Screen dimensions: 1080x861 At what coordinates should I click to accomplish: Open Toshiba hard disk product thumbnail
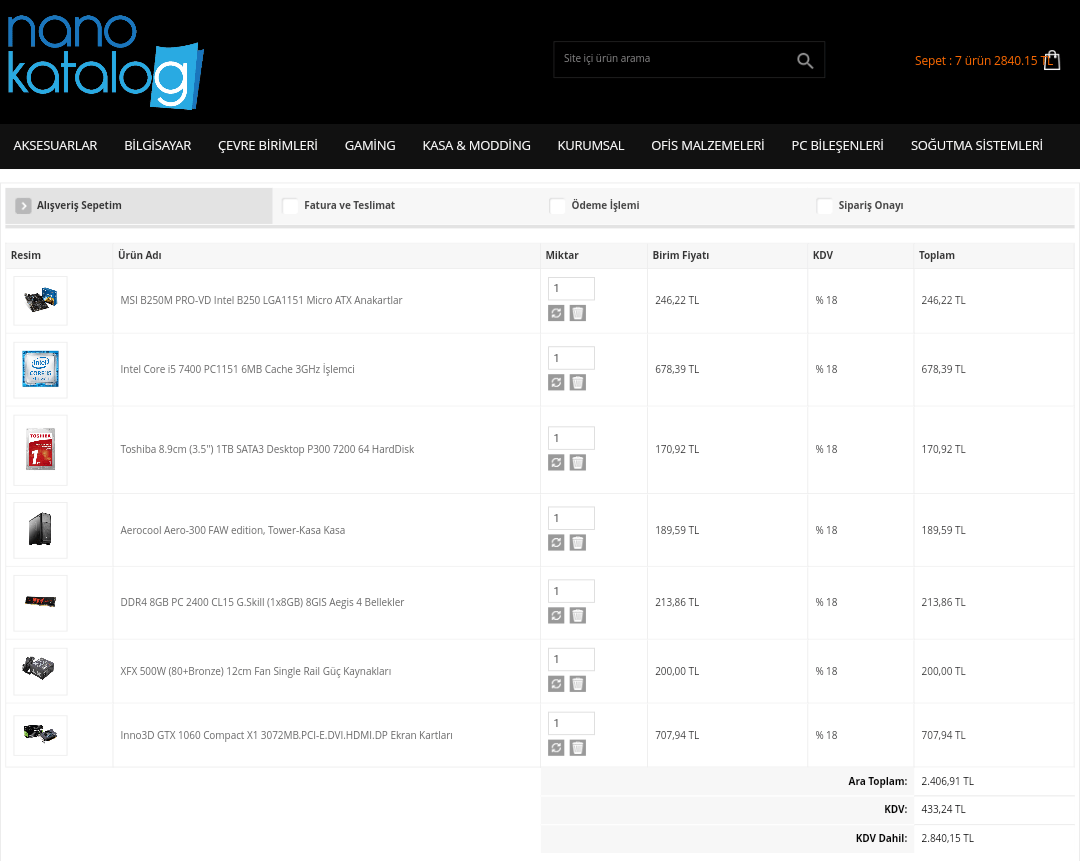pyautogui.click(x=41, y=450)
